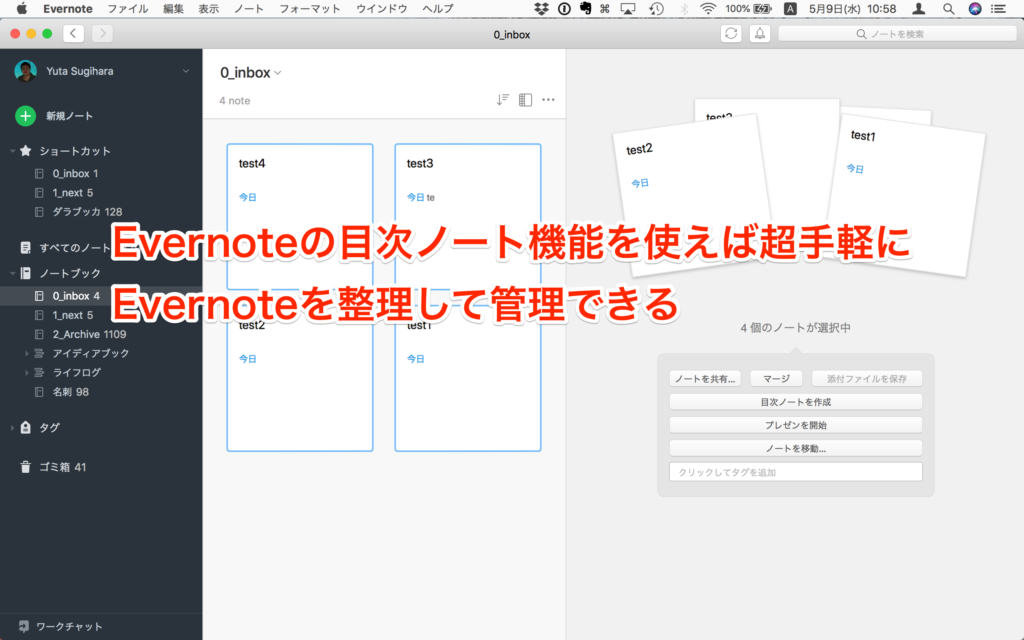This screenshot has height=640, width=1024.
Task: Click the AirPlay display icon in menu bar
Action: (628, 8)
